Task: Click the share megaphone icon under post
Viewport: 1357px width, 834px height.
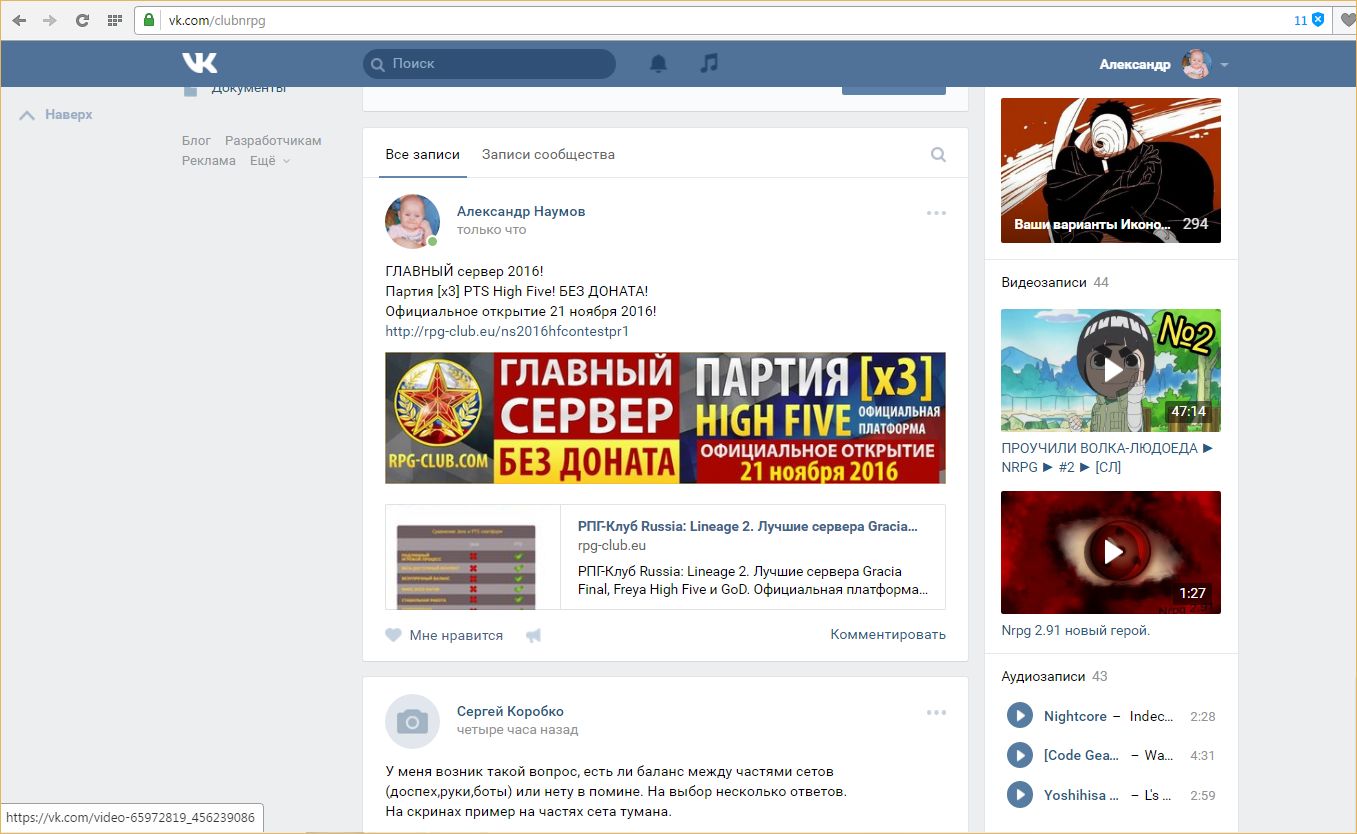Action: click(534, 635)
